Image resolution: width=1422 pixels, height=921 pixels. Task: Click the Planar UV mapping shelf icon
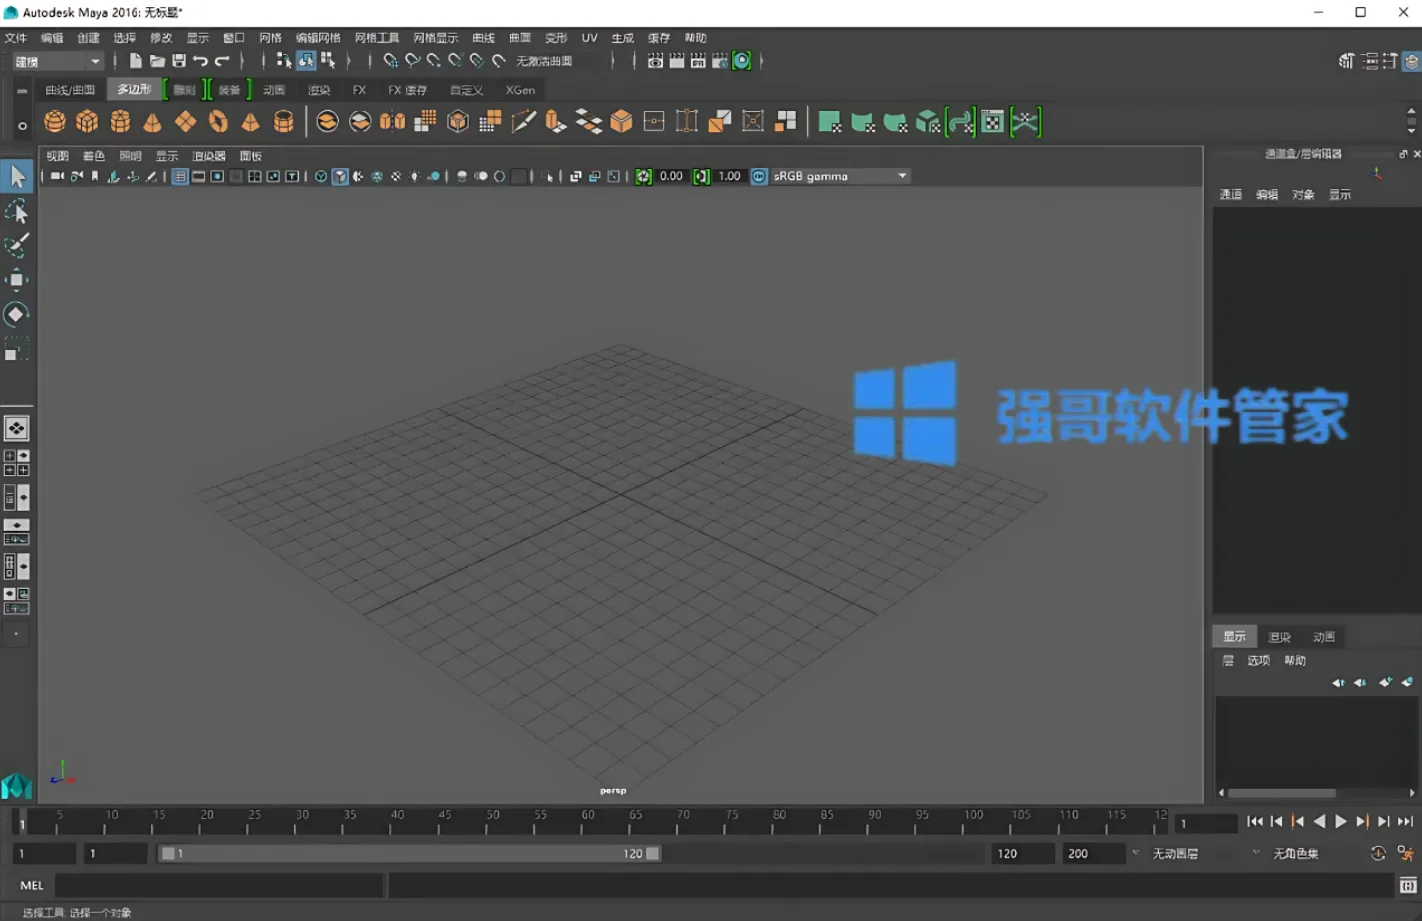(x=829, y=122)
